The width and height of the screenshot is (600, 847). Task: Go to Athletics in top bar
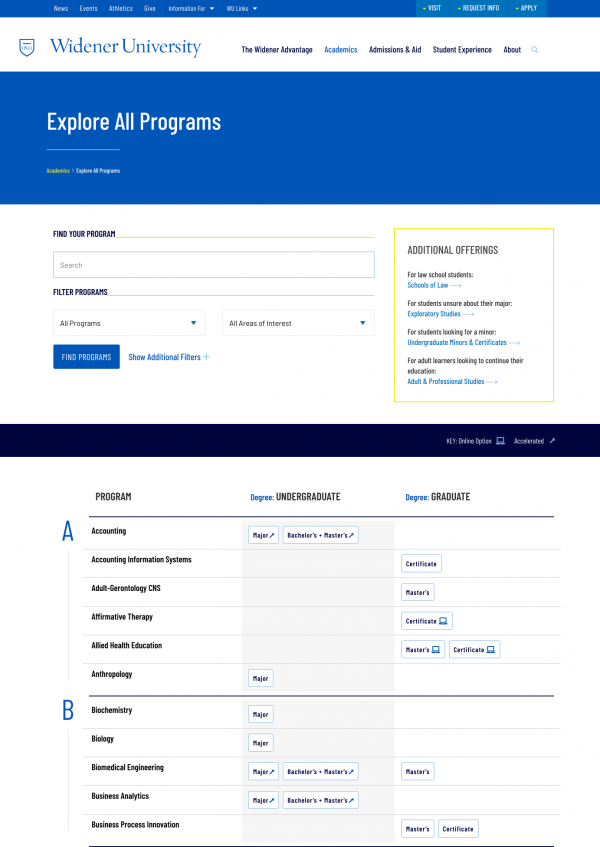pyautogui.click(x=120, y=9)
